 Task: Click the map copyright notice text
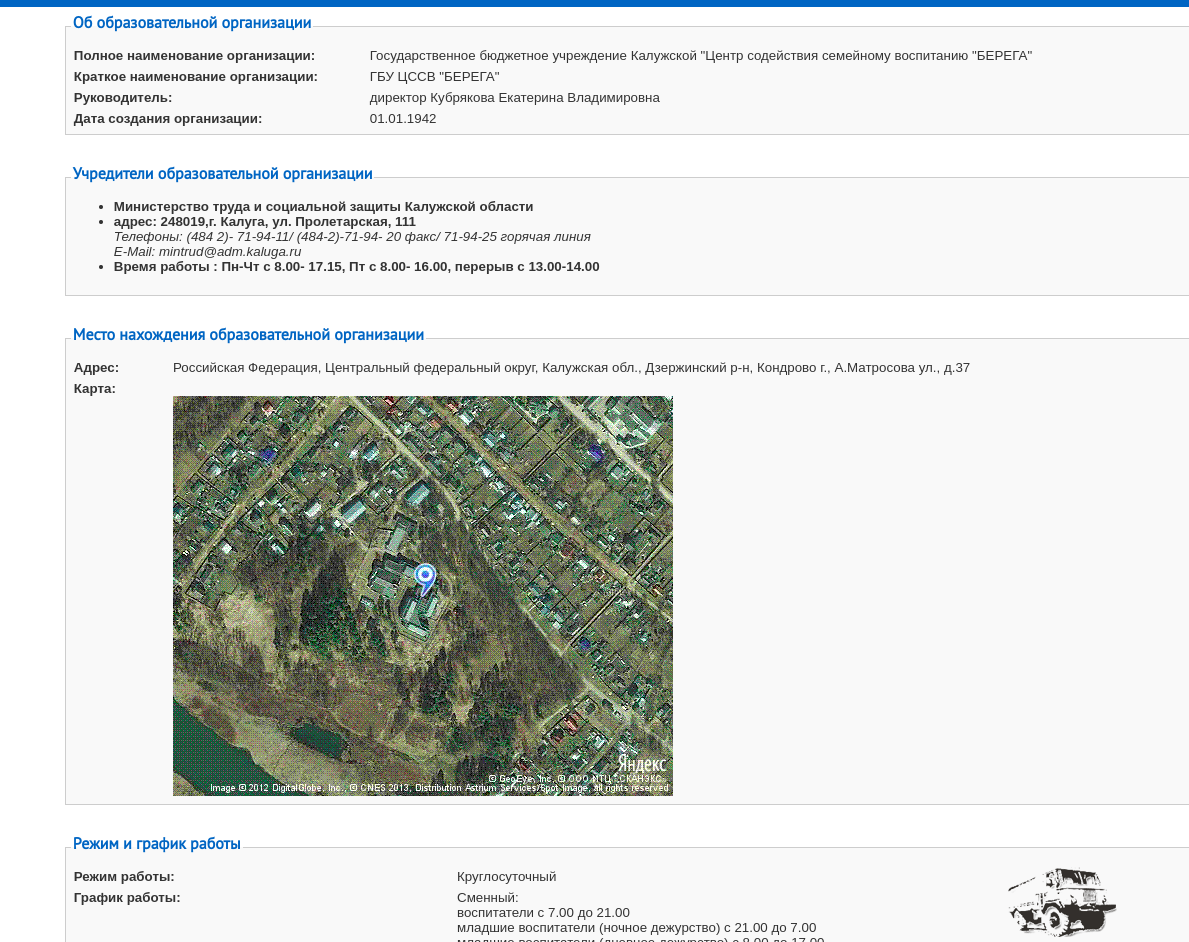pyautogui.click(x=439, y=783)
